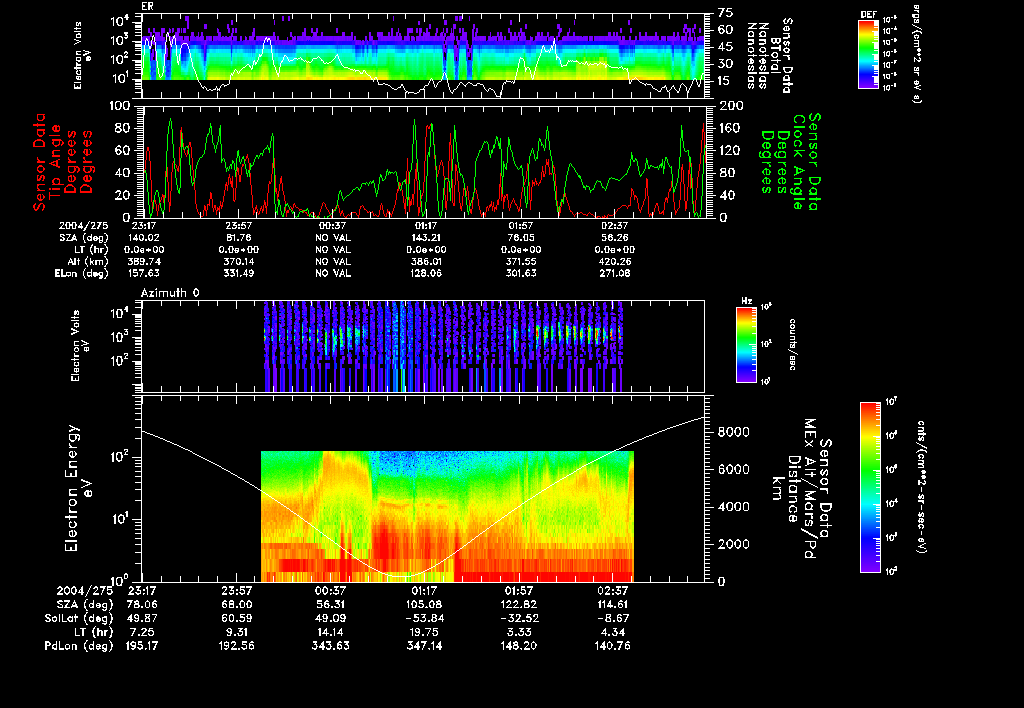This screenshot has height=708, width=1024.
Task: Click the 'SolLat (deg)' row label
Action: pos(78,618)
